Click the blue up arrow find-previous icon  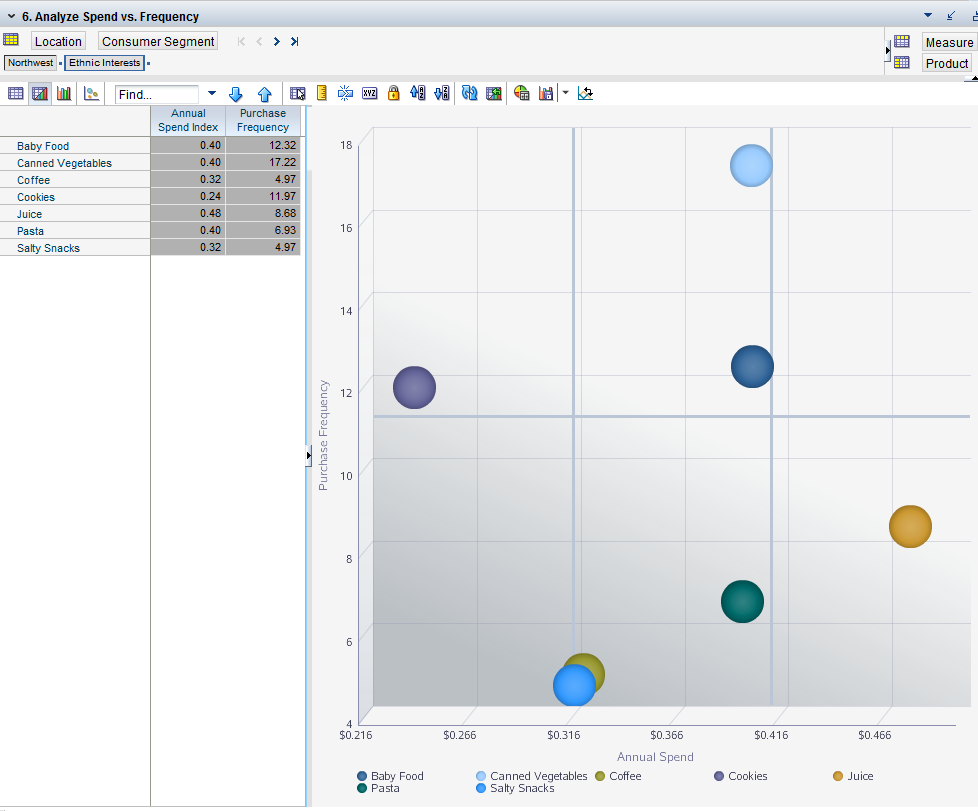pos(265,94)
